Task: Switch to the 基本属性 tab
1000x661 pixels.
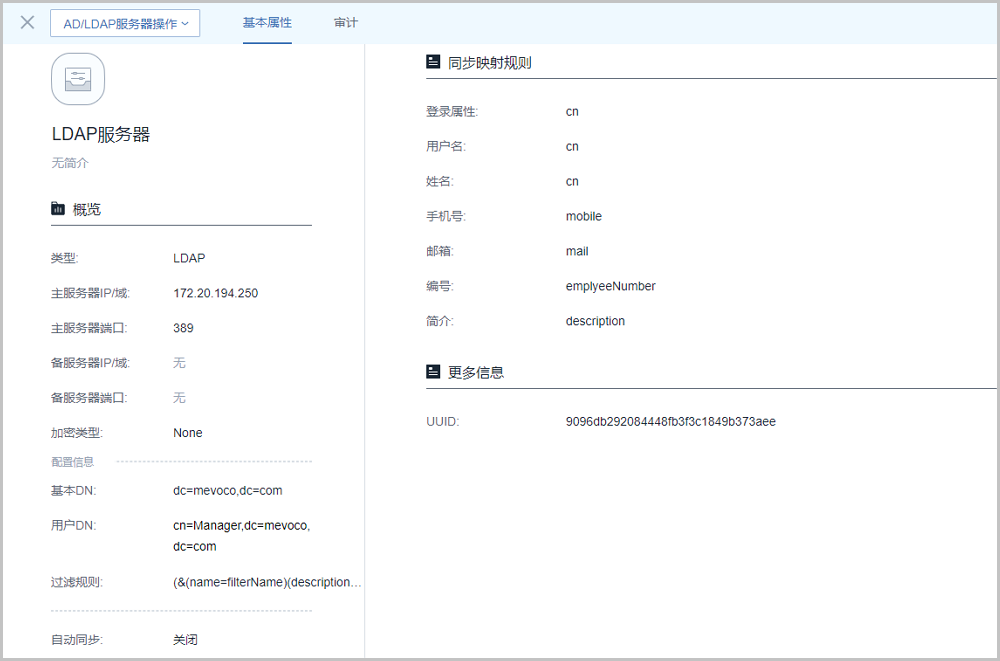Action: coord(267,22)
